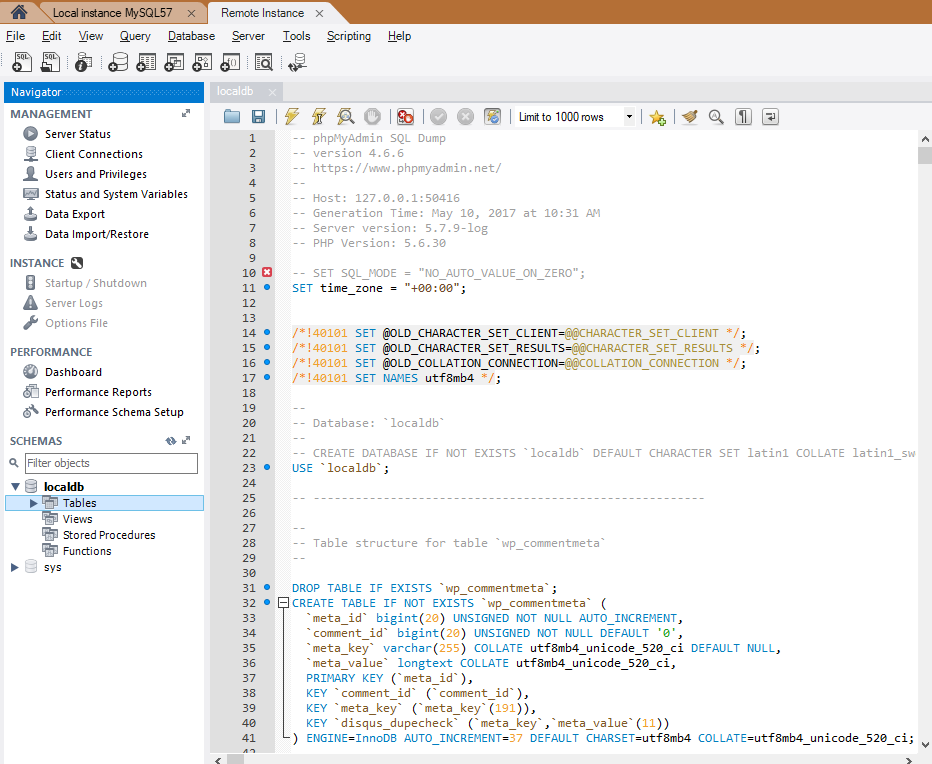Open the Query menu

[135, 36]
